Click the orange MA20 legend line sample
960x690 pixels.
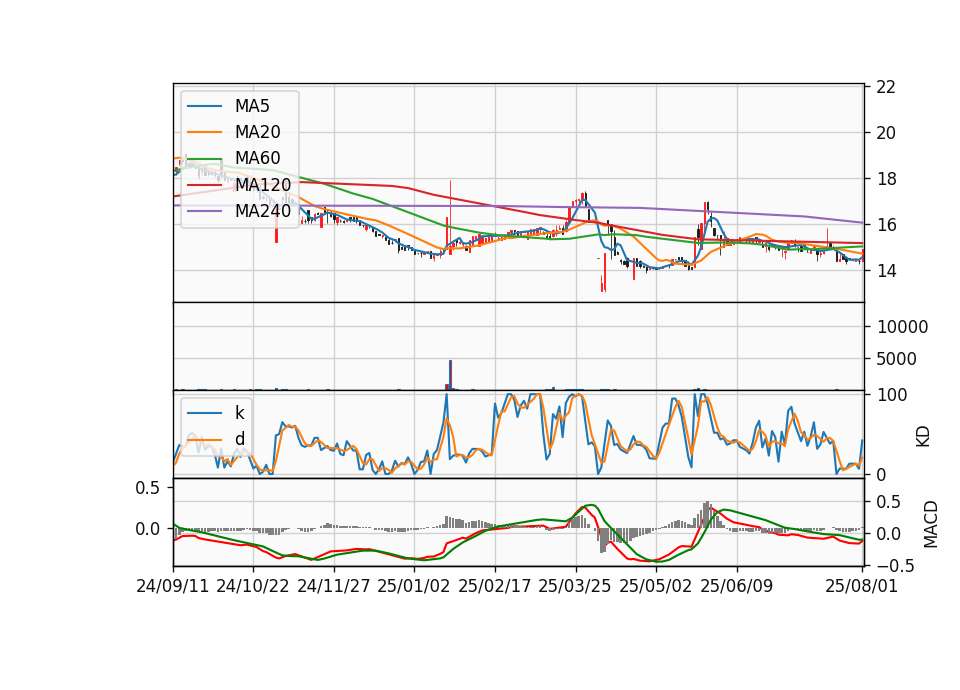(204, 132)
